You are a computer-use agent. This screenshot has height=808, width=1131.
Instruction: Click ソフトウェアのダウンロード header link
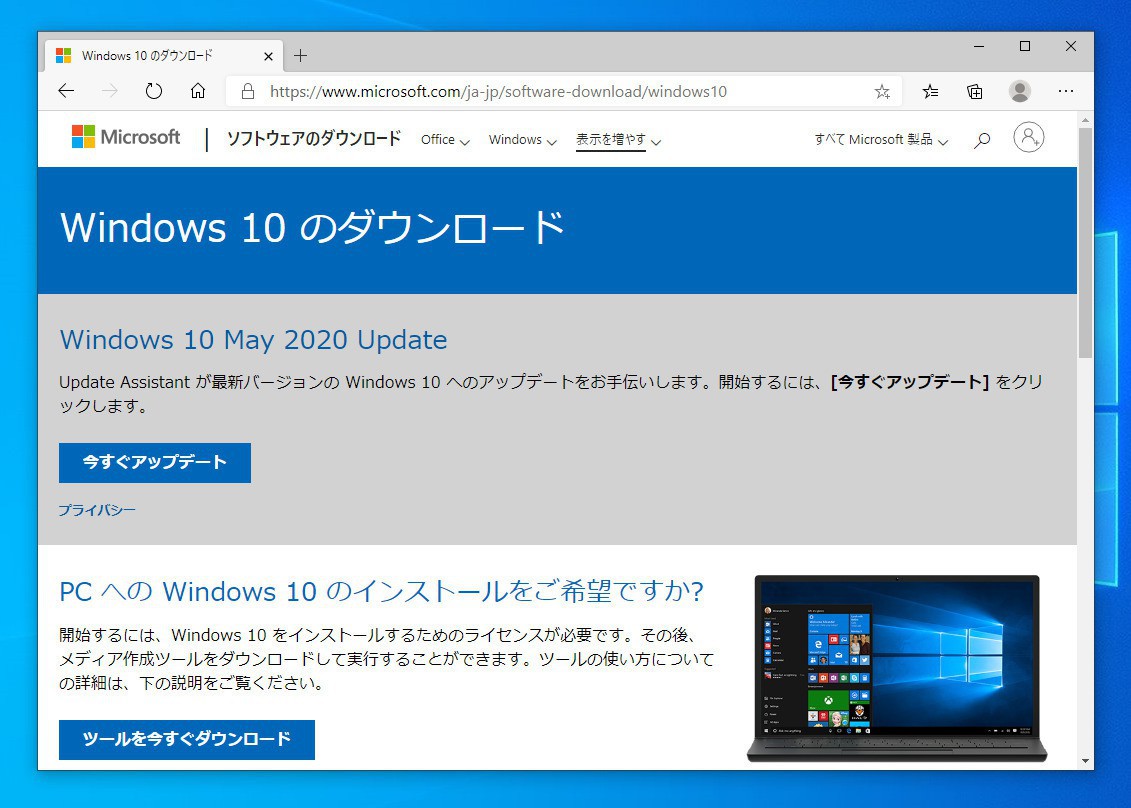click(314, 139)
